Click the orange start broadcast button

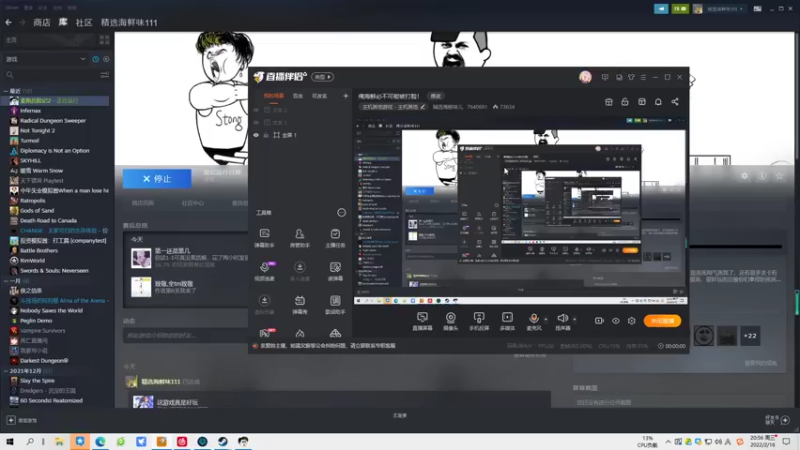click(x=662, y=321)
